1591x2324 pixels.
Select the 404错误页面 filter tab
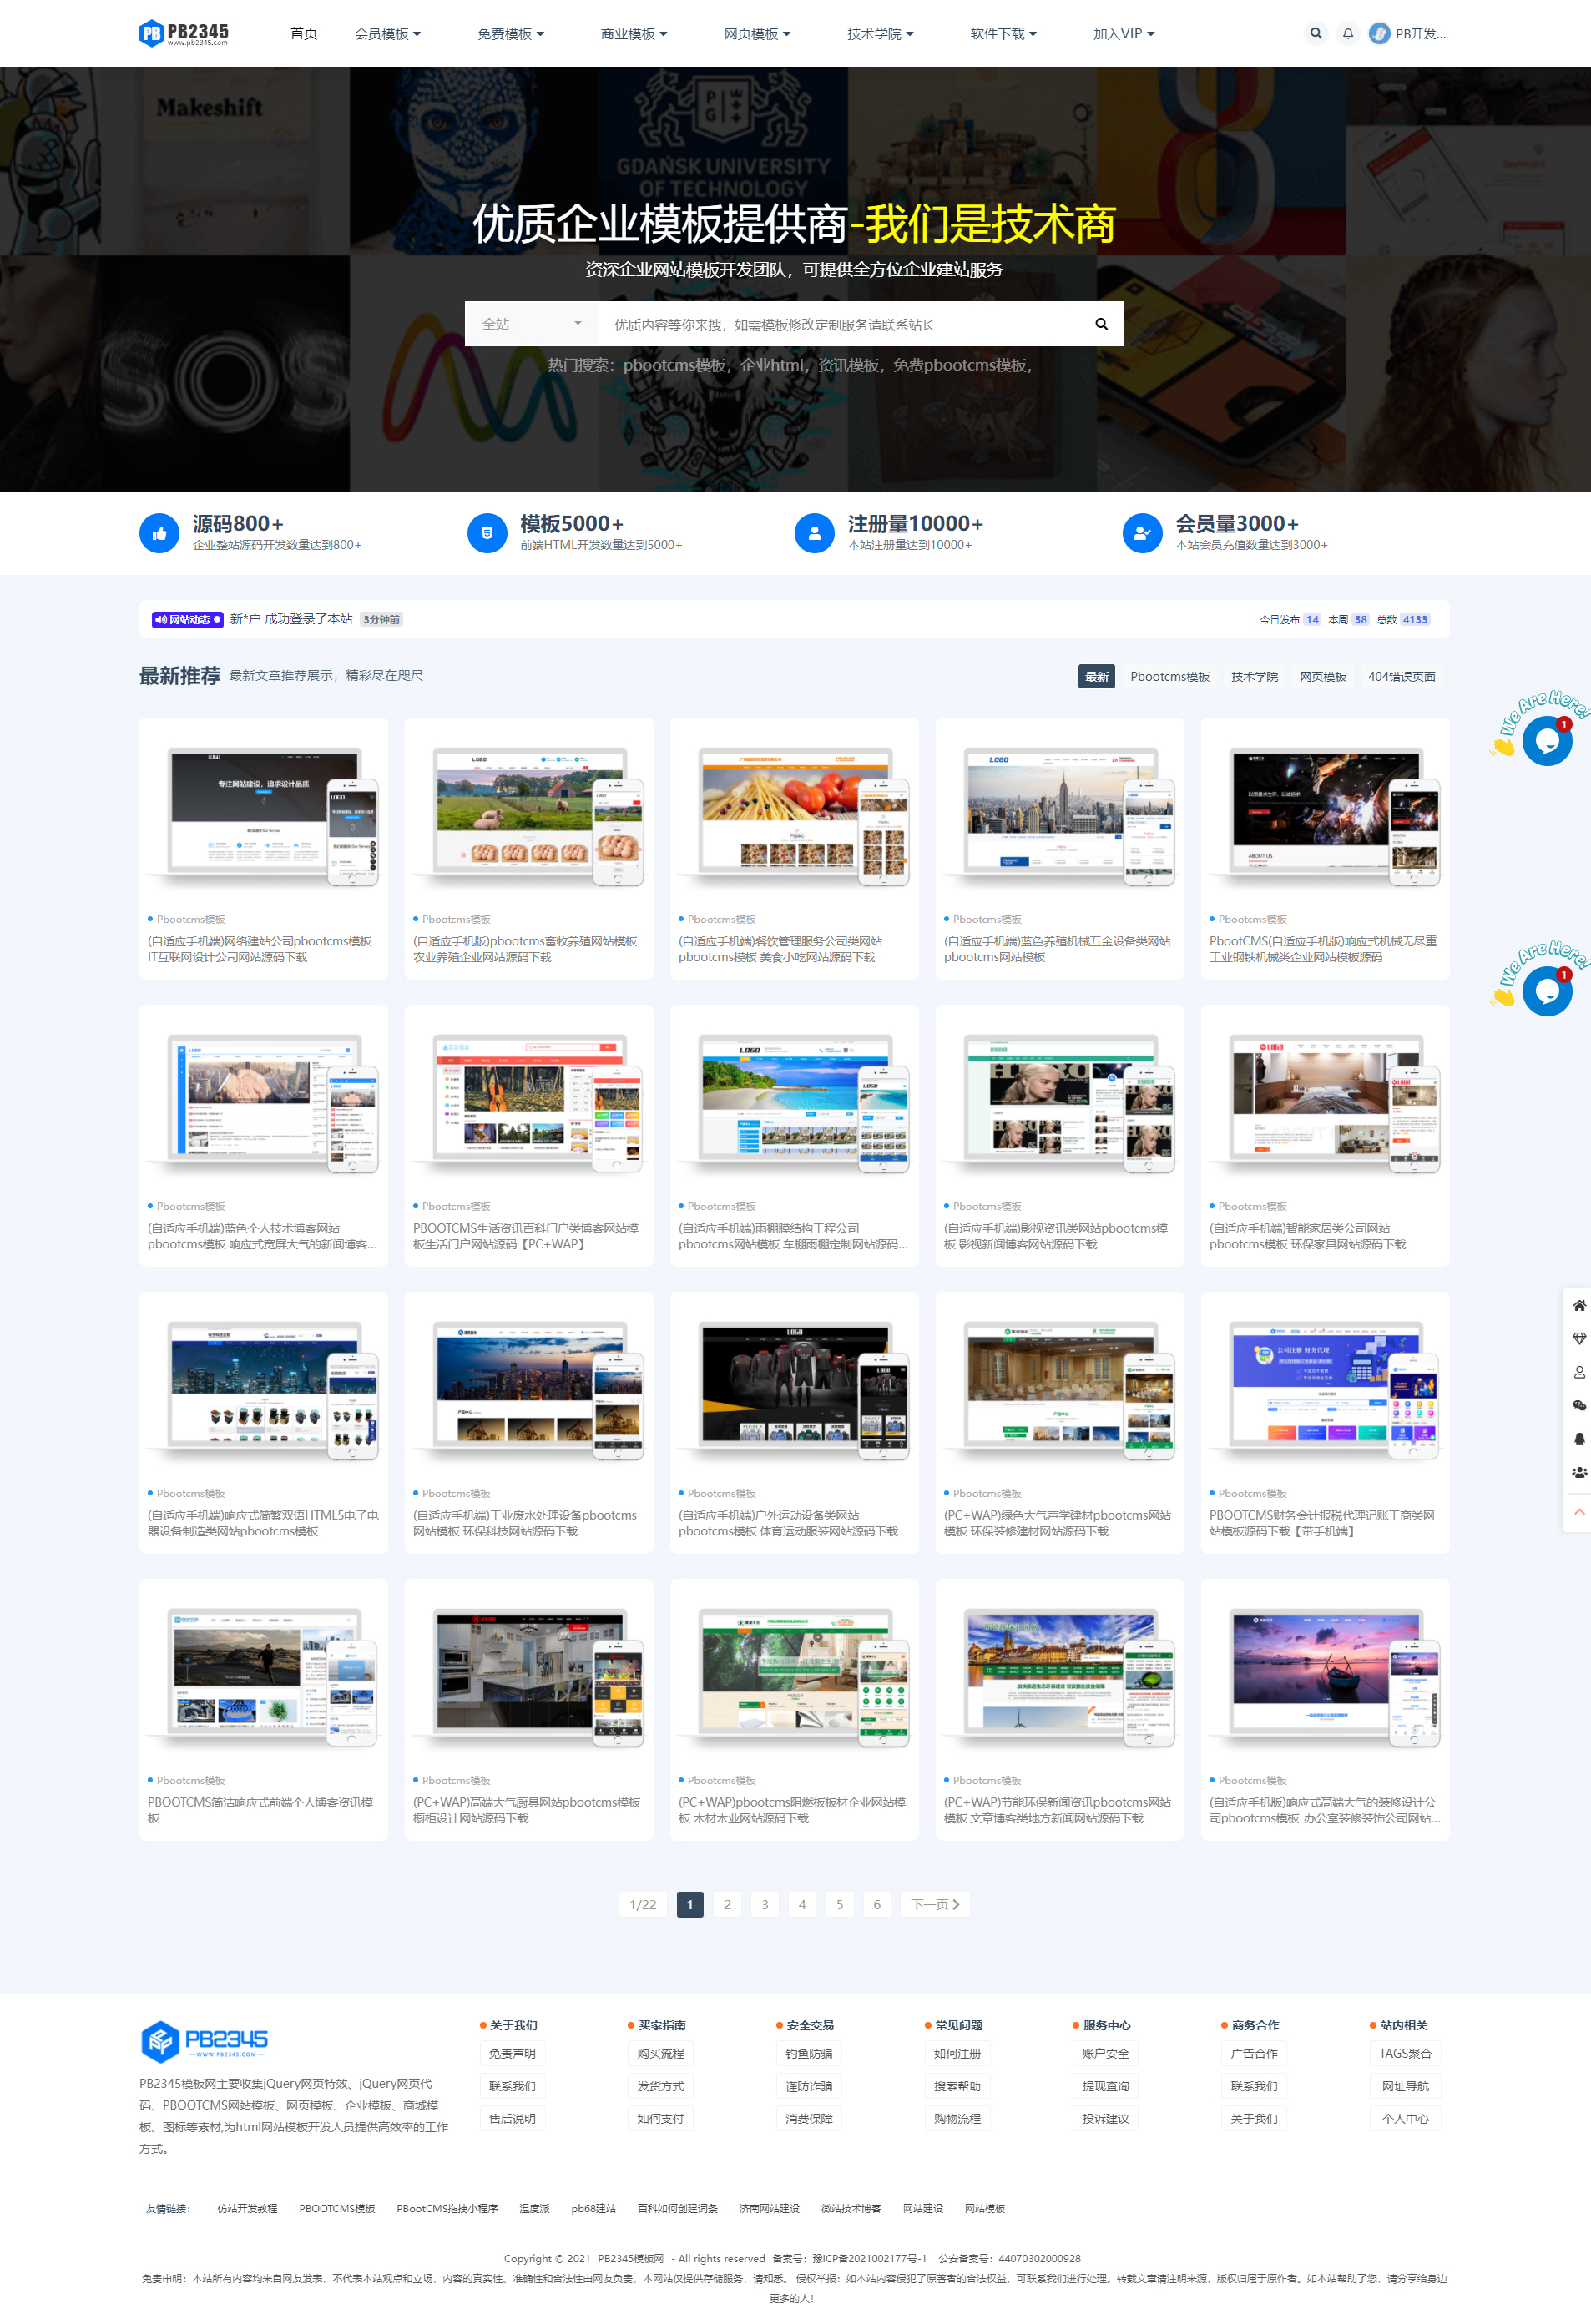click(x=1401, y=677)
